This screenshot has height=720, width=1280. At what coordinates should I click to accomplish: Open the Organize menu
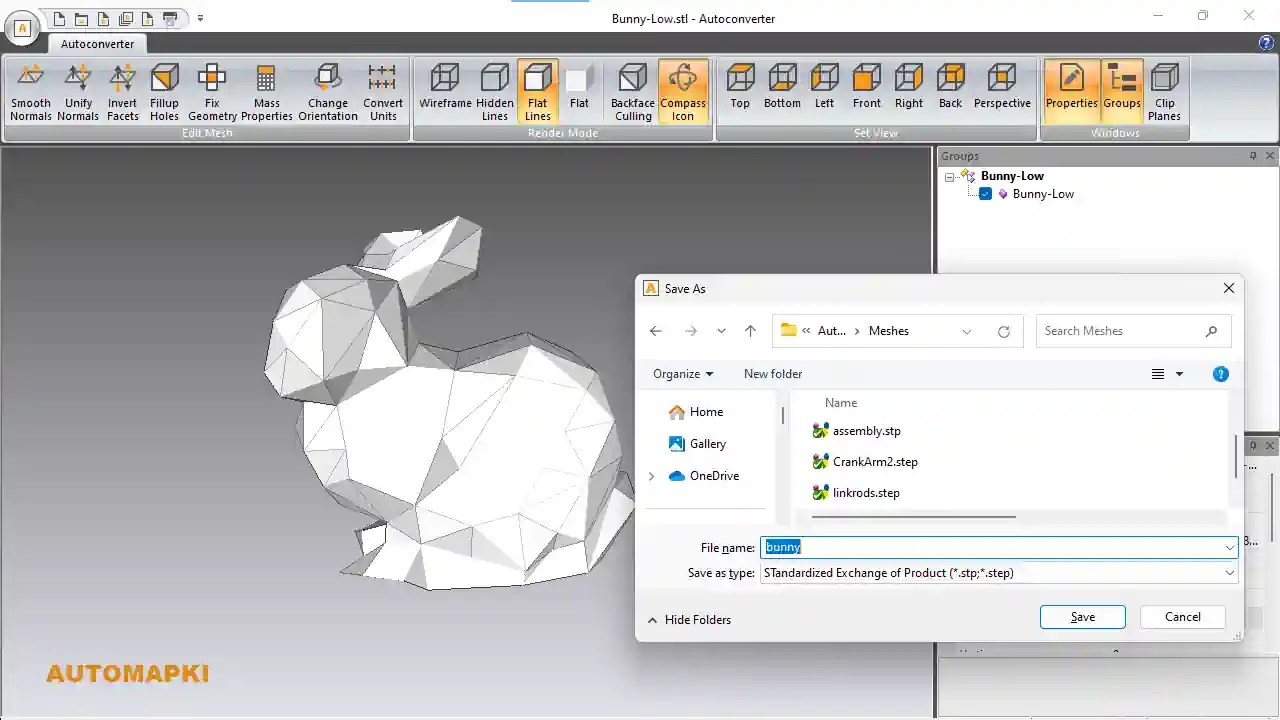point(682,373)
